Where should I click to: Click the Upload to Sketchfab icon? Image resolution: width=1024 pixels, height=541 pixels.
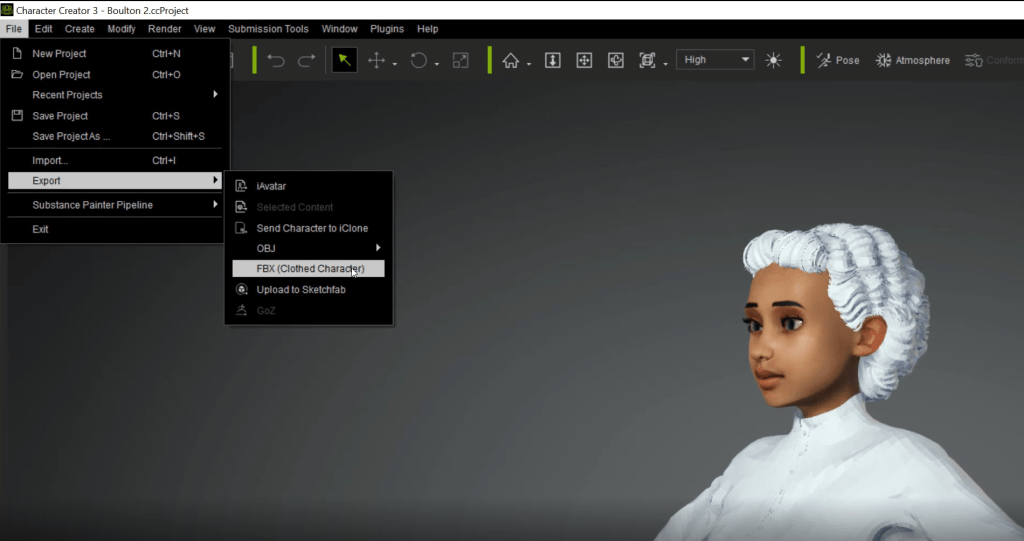click(x=241, y=289)
